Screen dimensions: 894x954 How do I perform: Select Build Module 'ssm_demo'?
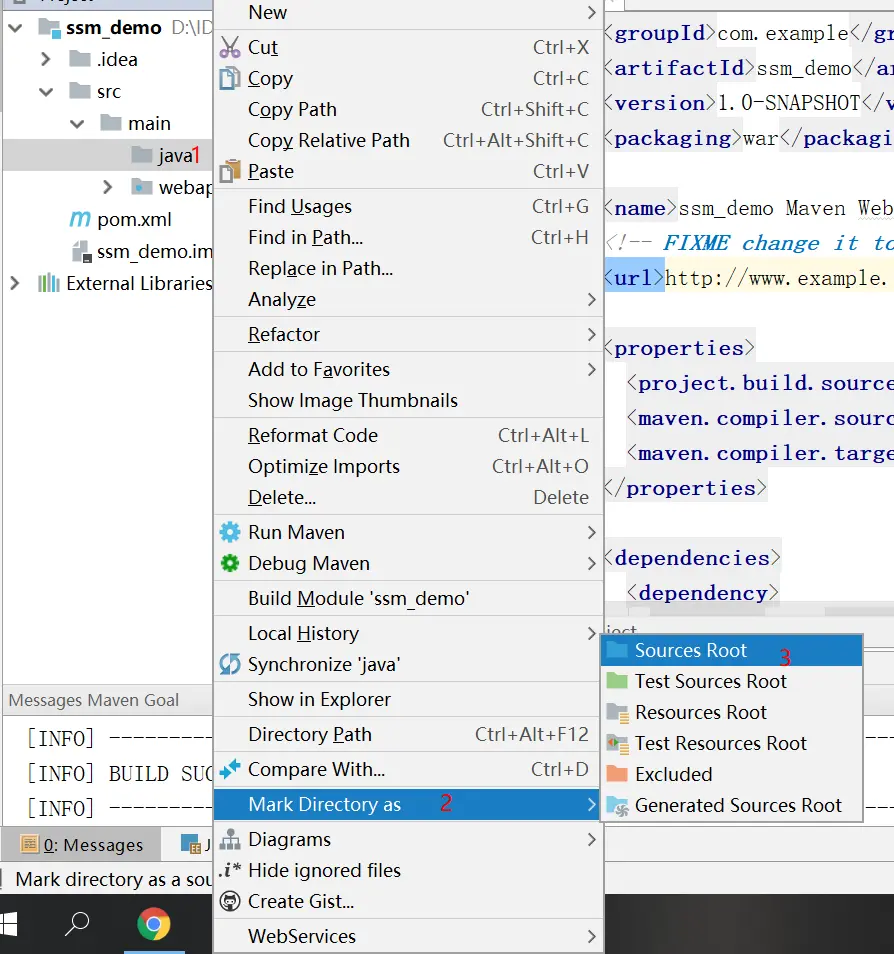(408, 598)
